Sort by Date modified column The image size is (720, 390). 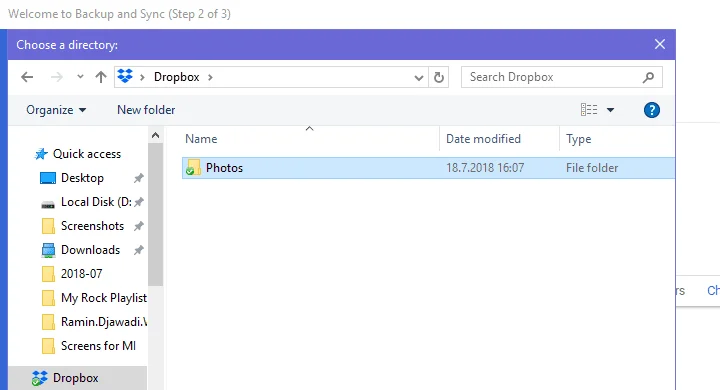(484, 139)
